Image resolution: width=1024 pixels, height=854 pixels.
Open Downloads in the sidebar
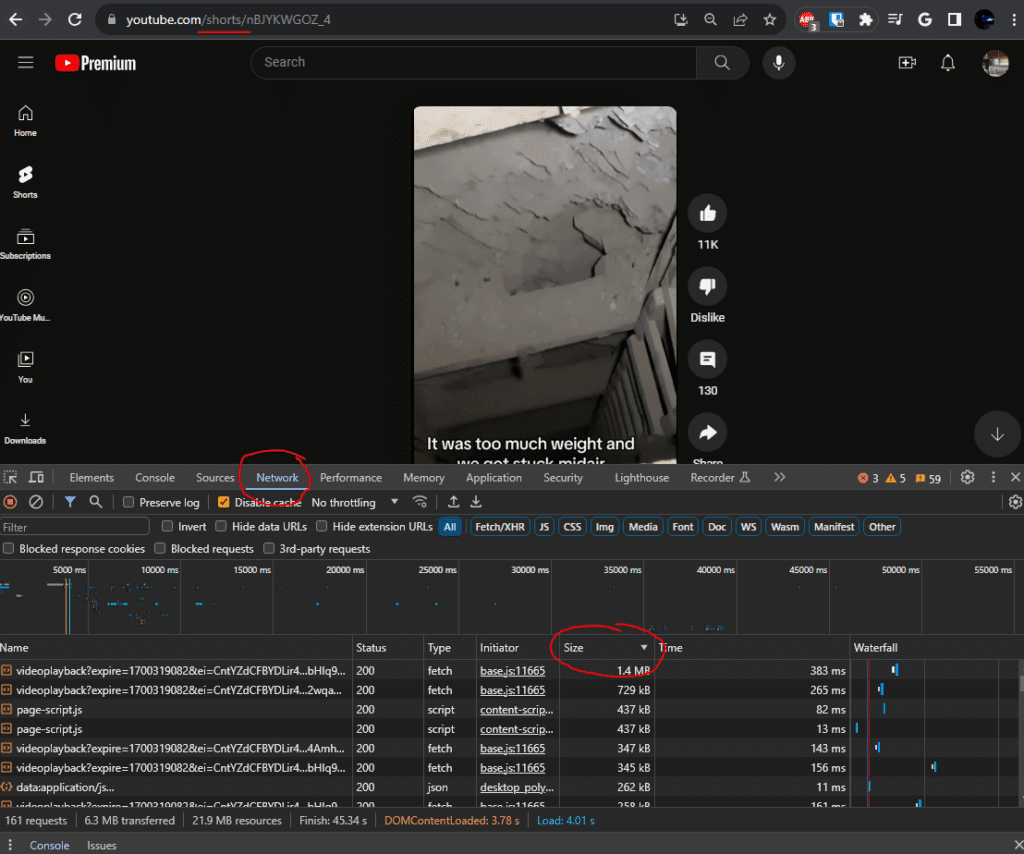[25, 428]
